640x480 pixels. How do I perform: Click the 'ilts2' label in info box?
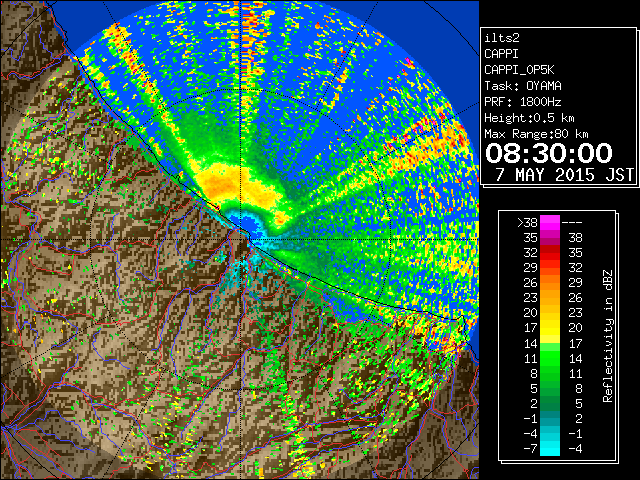[x=502, y=38]
